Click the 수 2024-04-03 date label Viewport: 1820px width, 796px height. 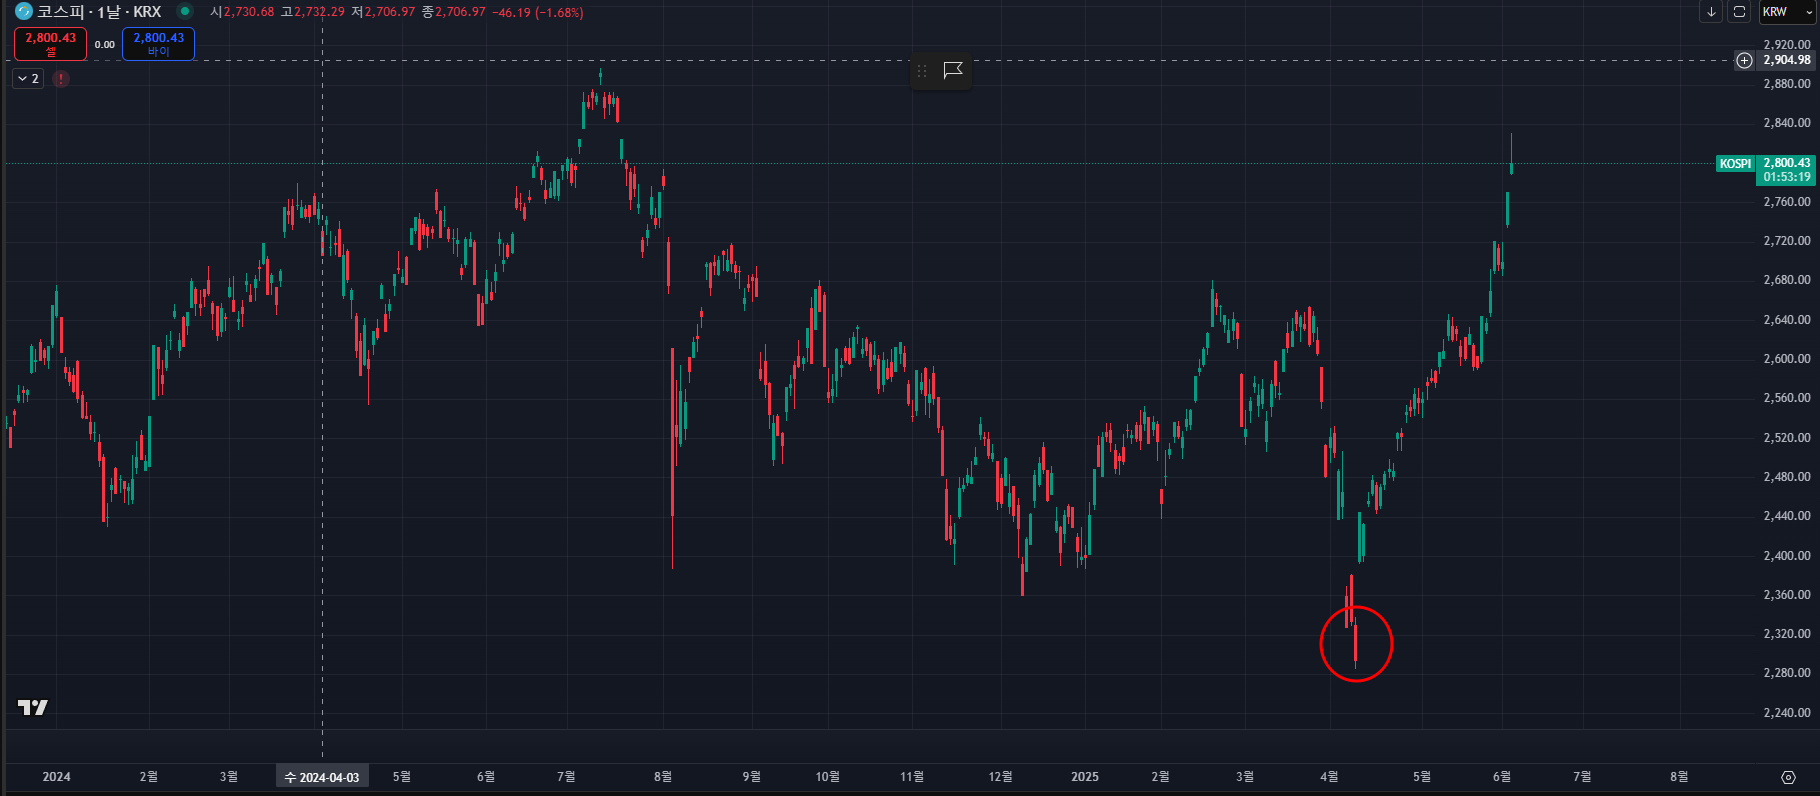pos(322,777)
